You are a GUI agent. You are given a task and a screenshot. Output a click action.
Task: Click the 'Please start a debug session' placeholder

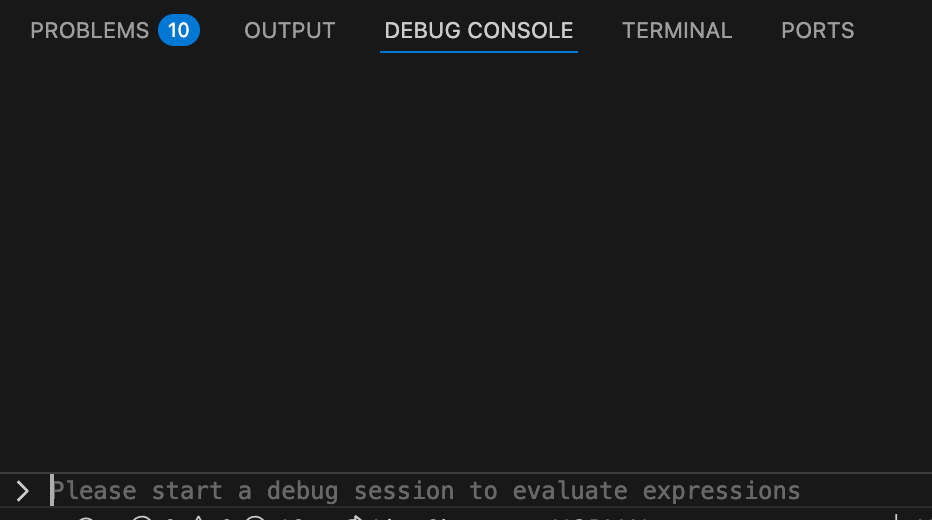coord(426,491)
